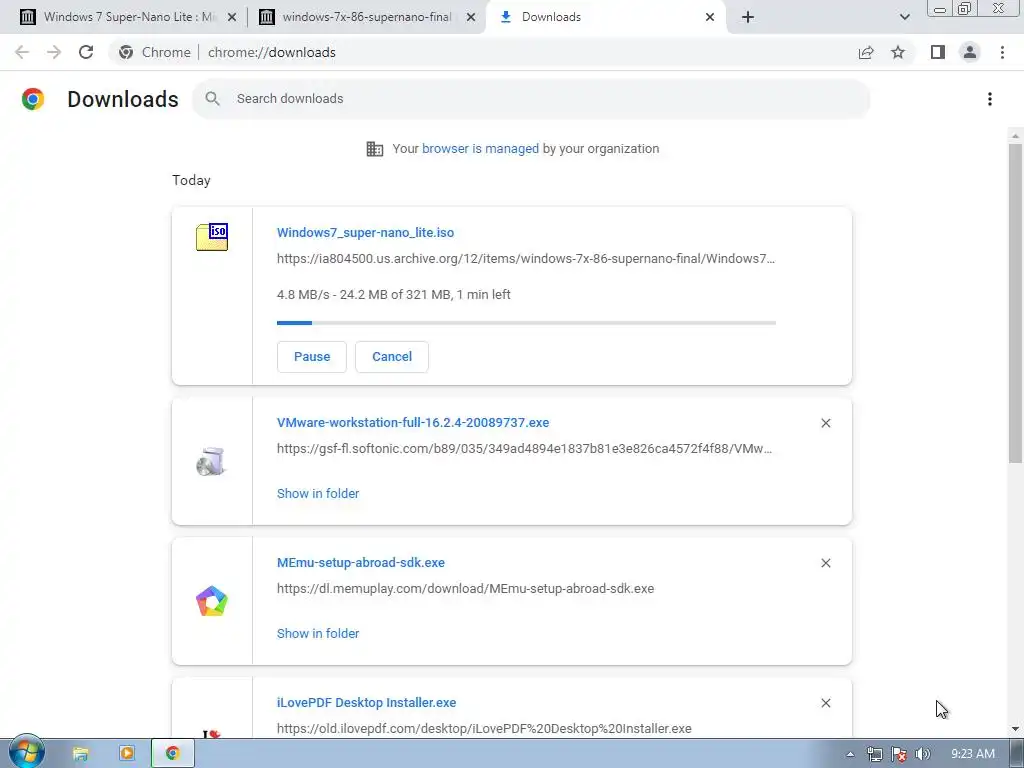The image size is (1024, 768).
Task: Click the 9:23 AM taskbar clock
Action: pos(972,754)
